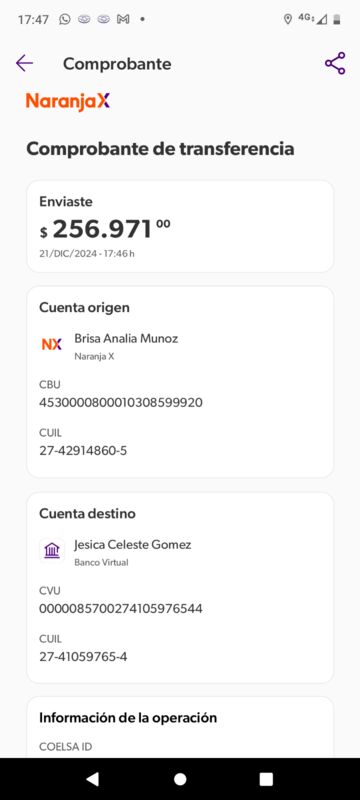This screenshot has width=360, height=800.
Task: Tap recipient name Jesica Celeste Gomez
Action: (x=133, y=544)
